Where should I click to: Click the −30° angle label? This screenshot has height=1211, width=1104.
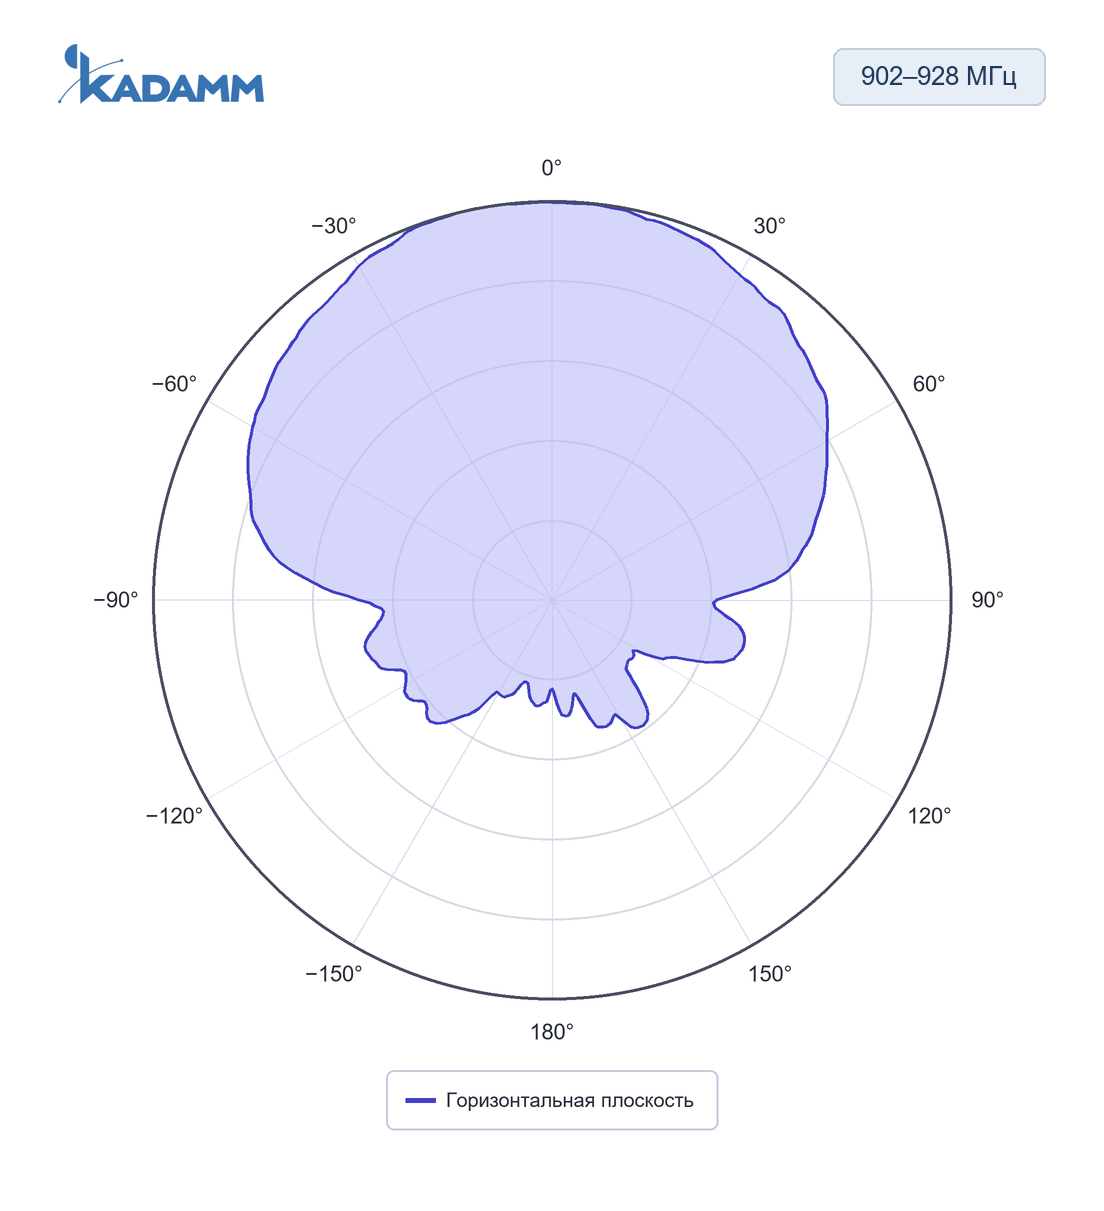(x=334, y=226)
